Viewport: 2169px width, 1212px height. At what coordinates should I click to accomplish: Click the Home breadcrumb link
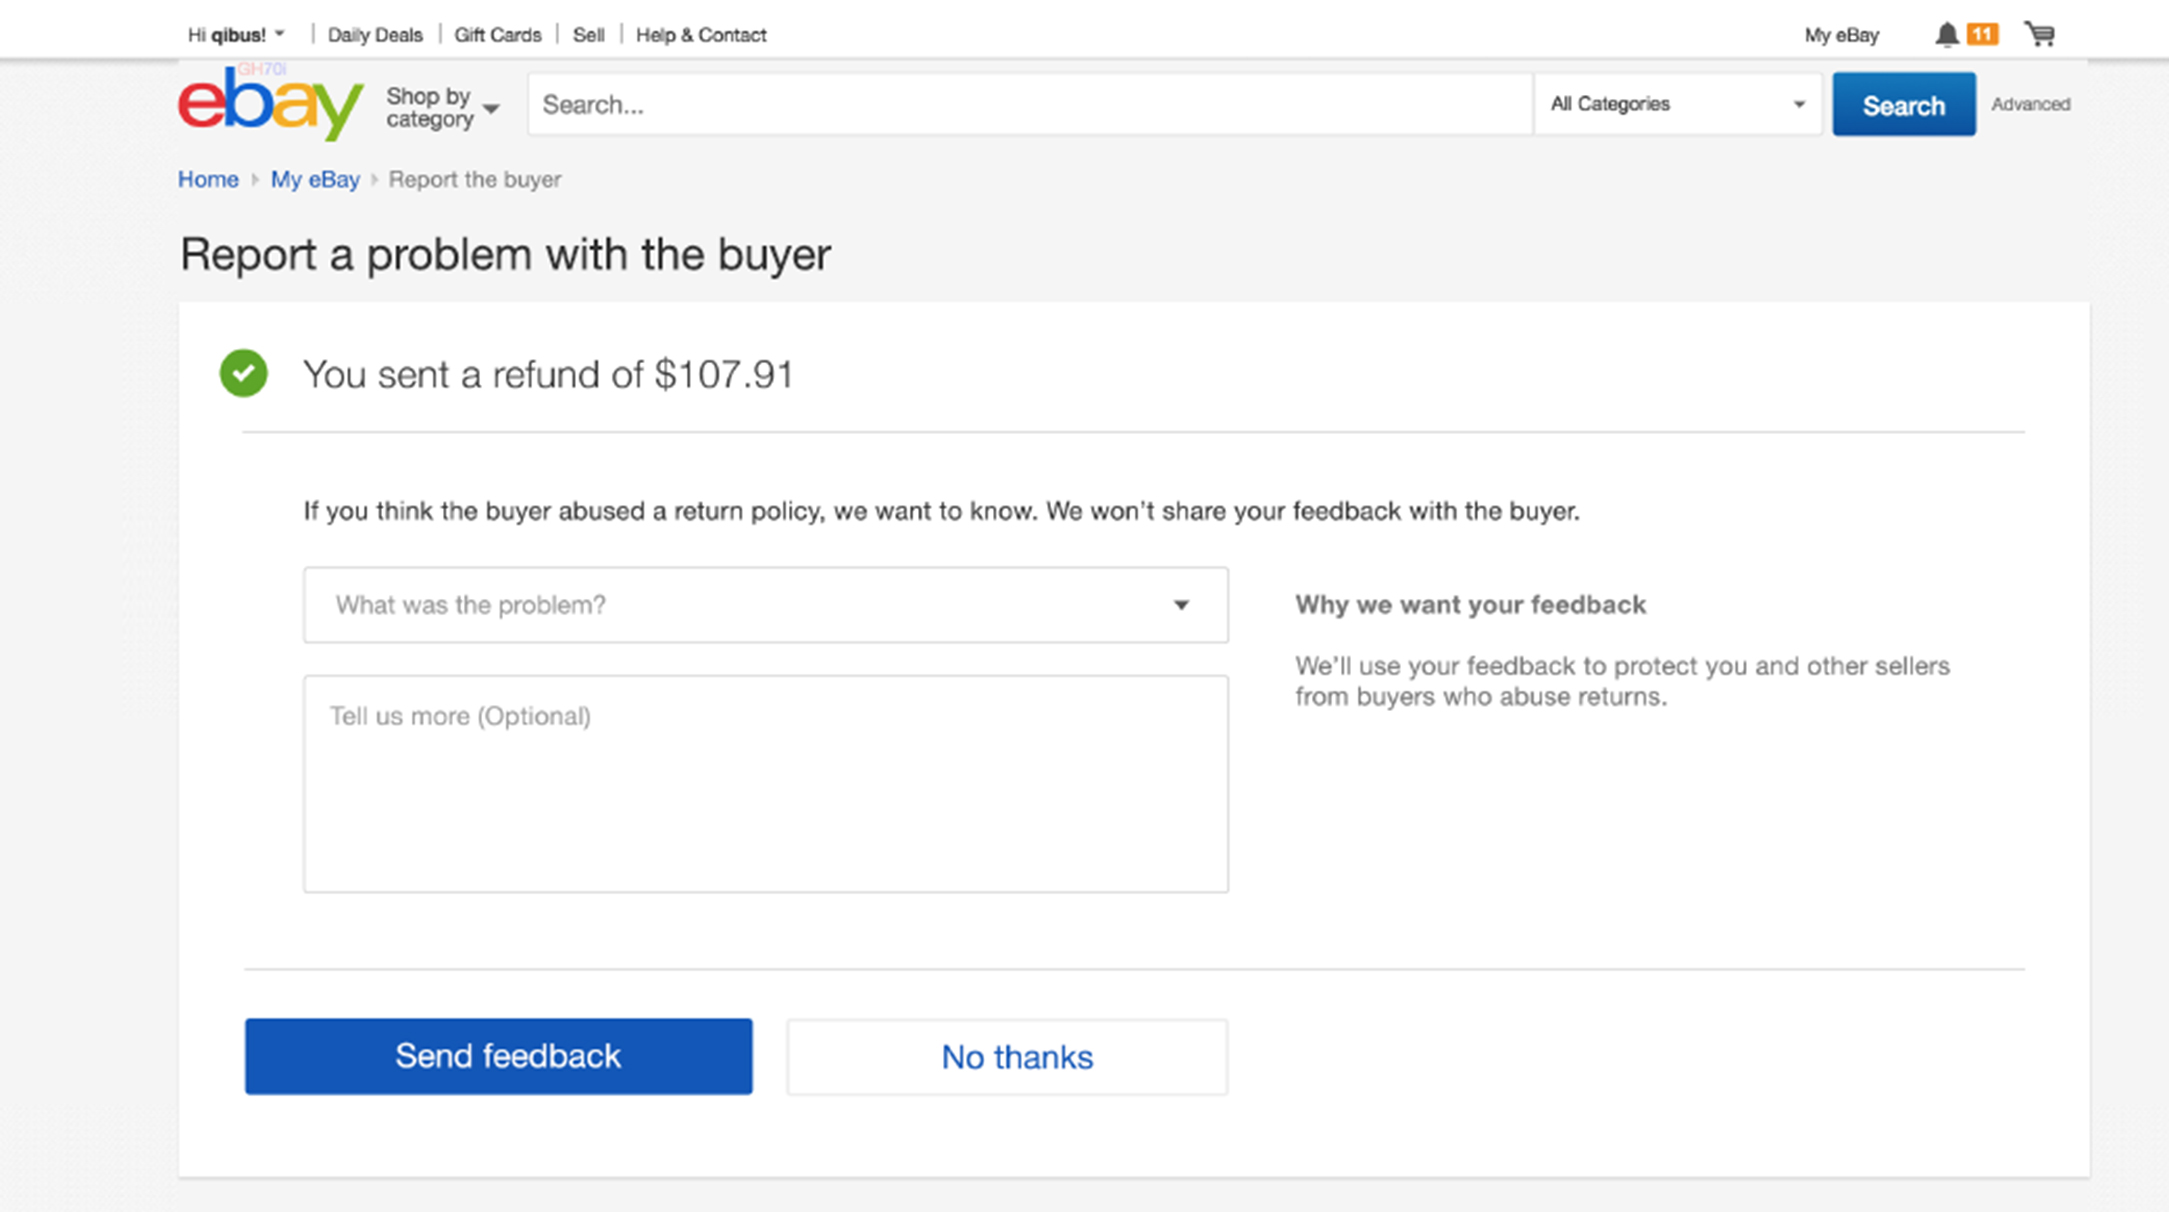point(207,179)
